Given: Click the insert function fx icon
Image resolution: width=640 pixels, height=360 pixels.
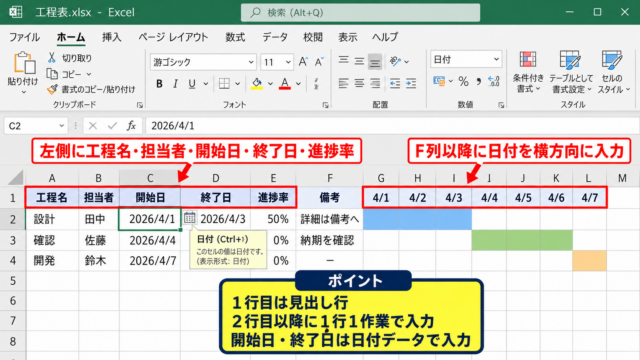Looking at the screenshot, I should point(131,126).
